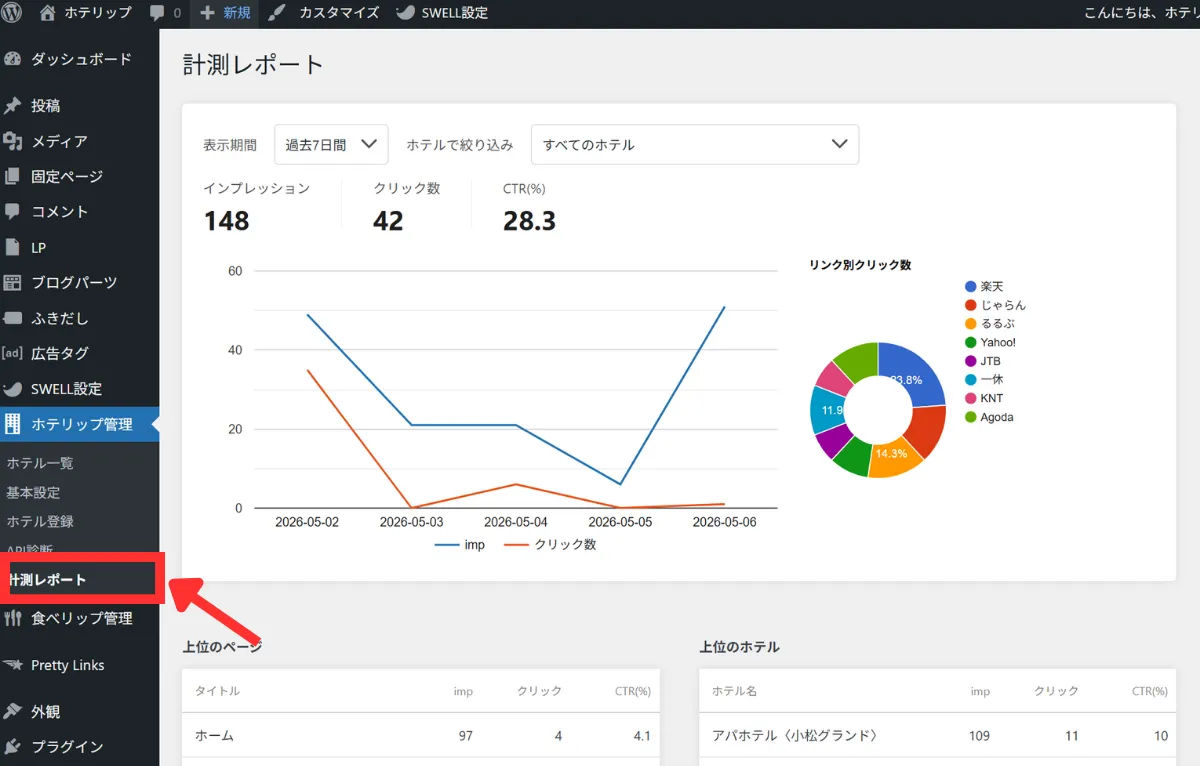Open the ホテリップ site home icon

(x=47, y=13)
